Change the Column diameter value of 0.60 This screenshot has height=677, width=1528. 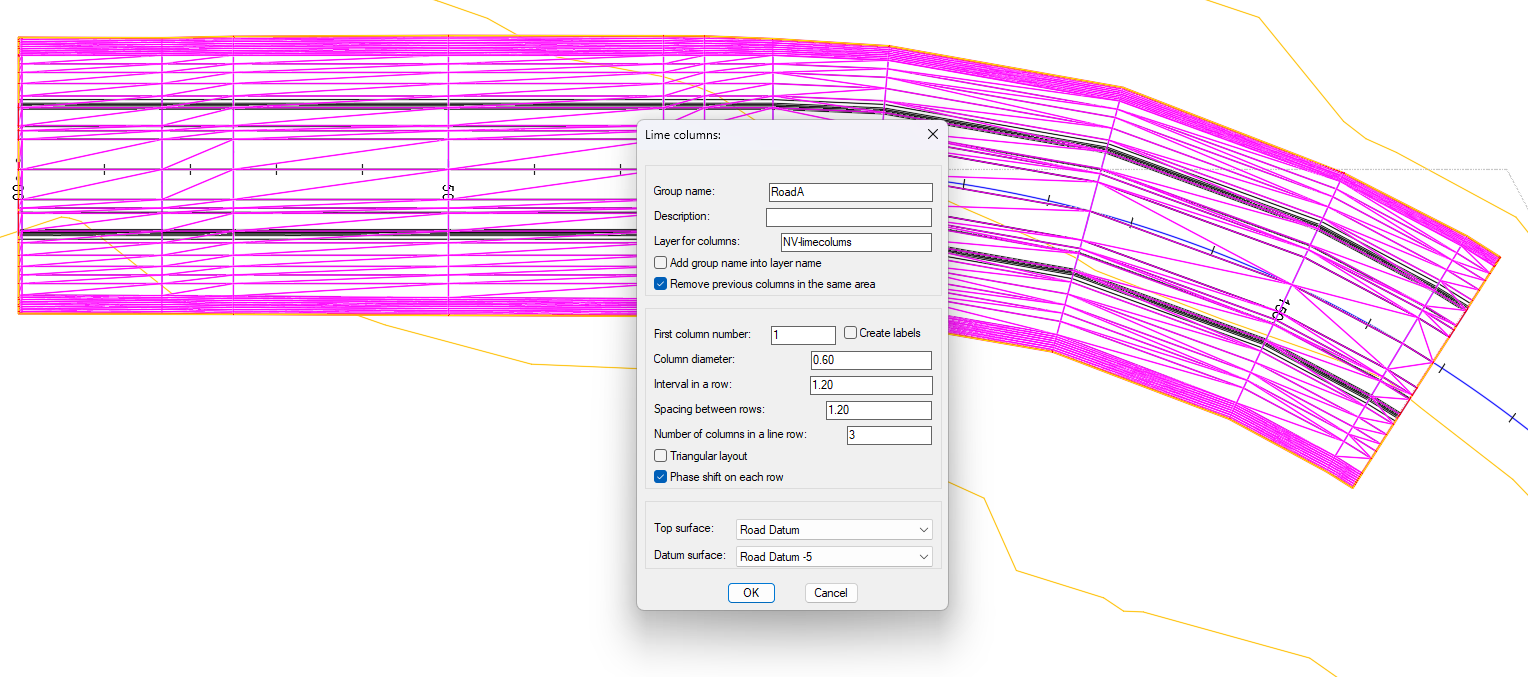point(871,359)
